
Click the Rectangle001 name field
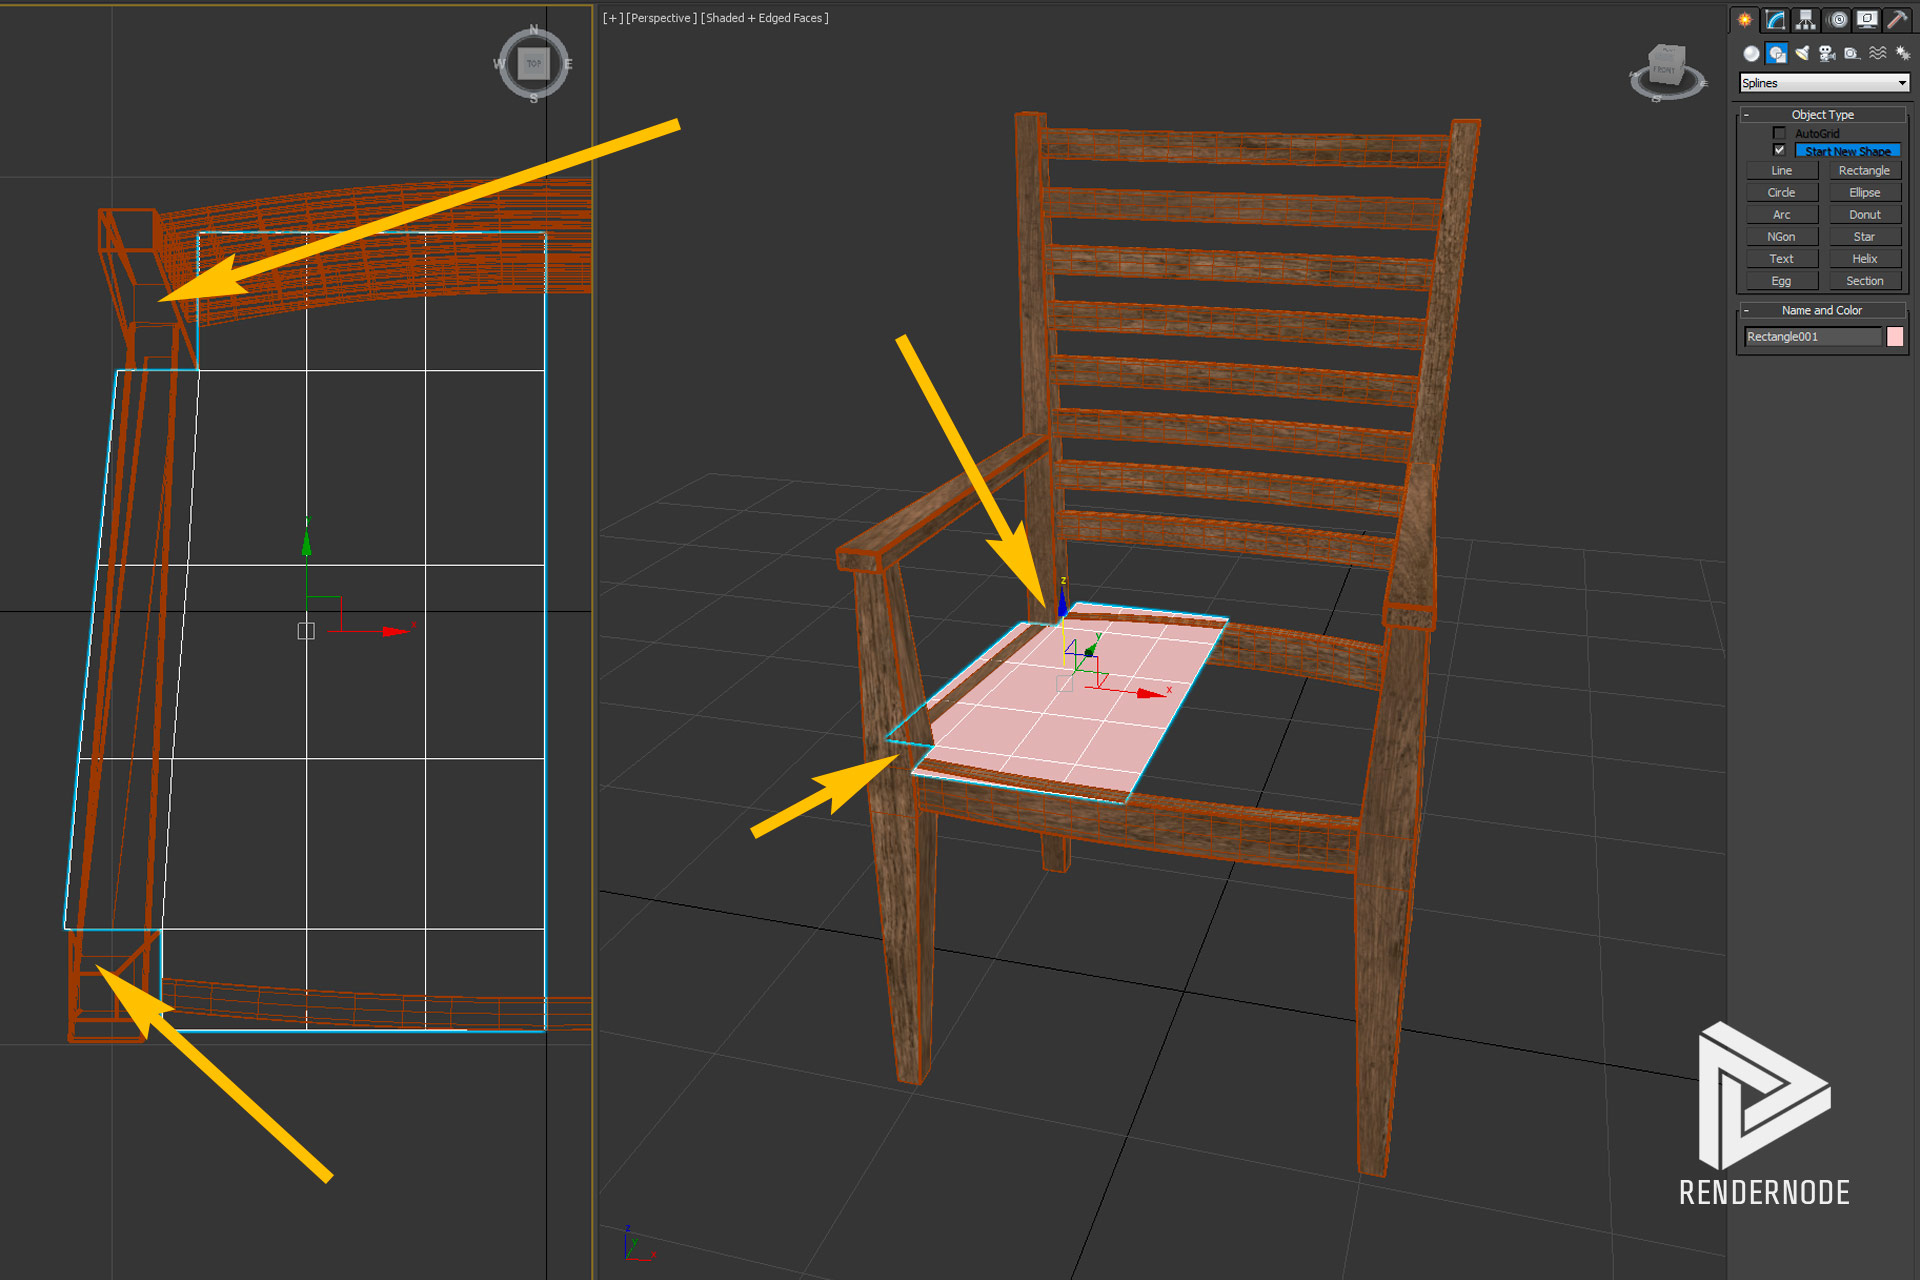[x=1812, y=337]
